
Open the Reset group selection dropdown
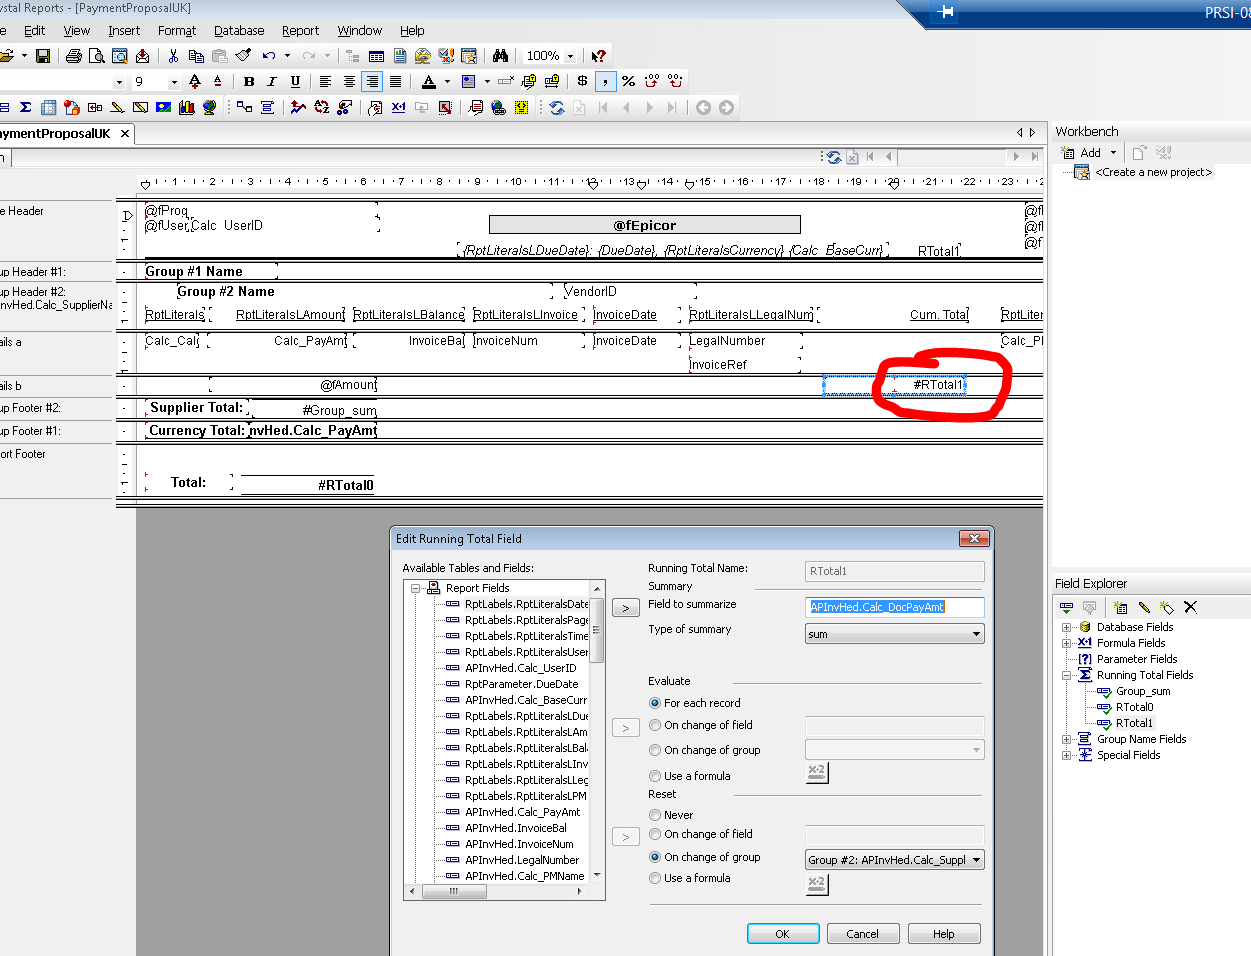point(976,860)
